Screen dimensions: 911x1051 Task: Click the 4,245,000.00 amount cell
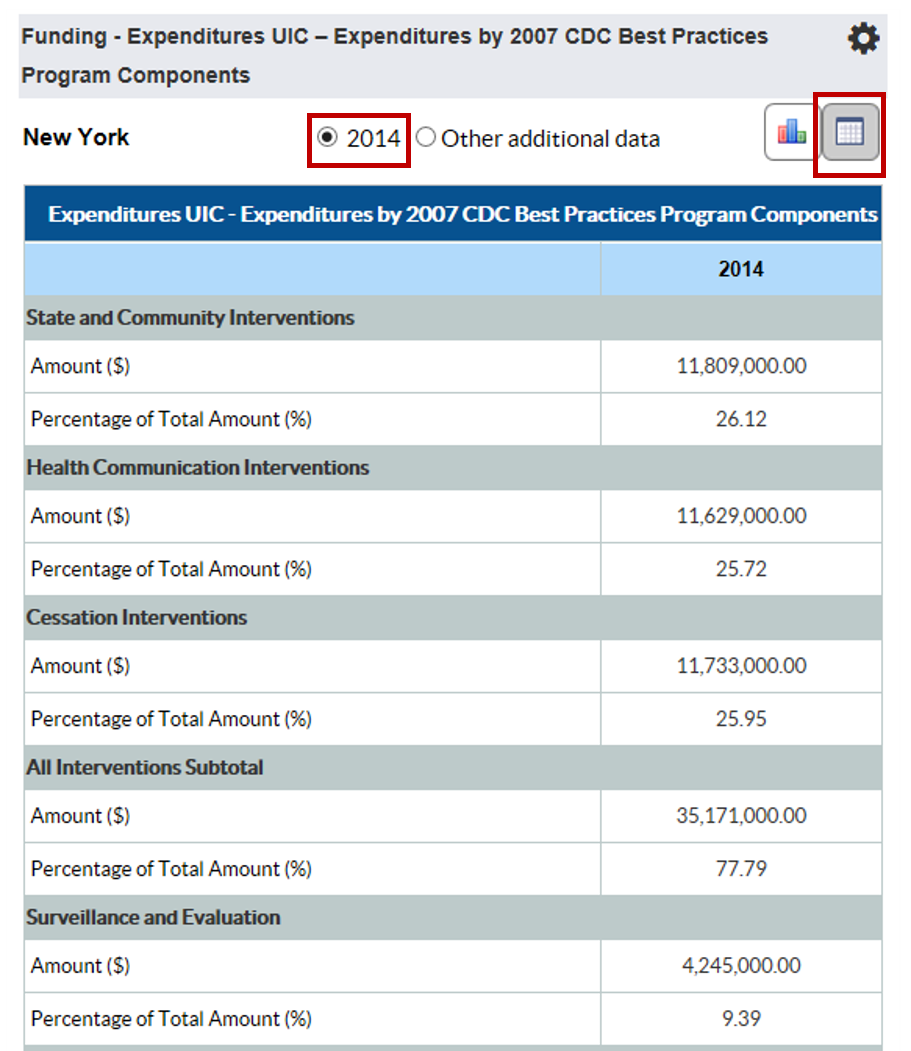pyautogui.click(x=741, y=966)
